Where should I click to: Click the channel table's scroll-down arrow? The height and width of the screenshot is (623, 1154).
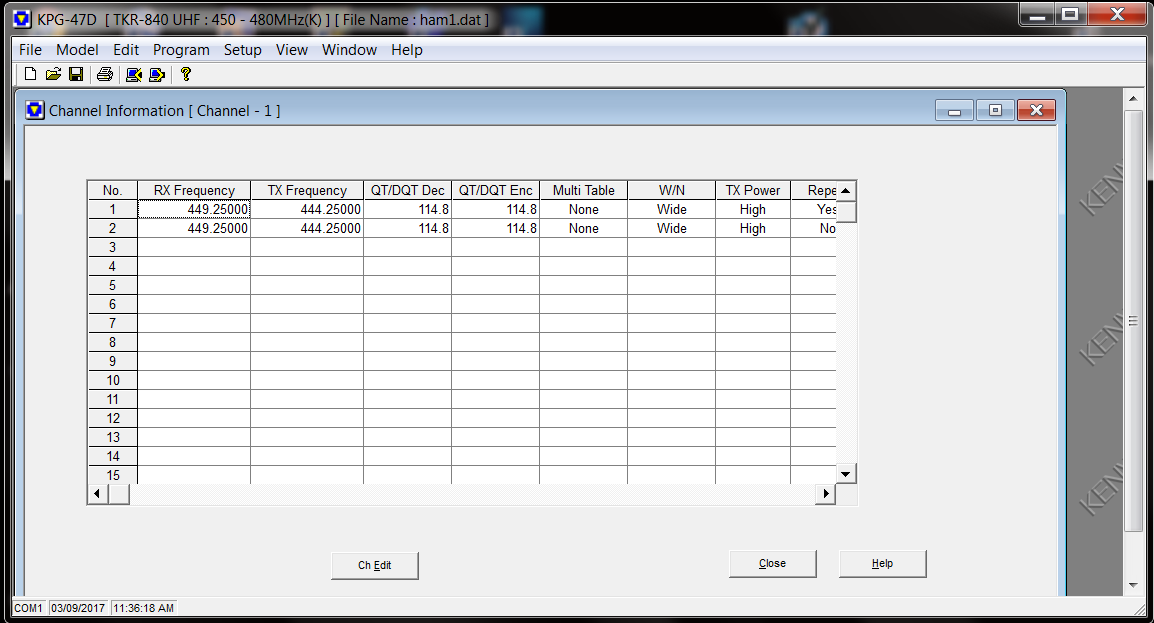click(846, 474)
